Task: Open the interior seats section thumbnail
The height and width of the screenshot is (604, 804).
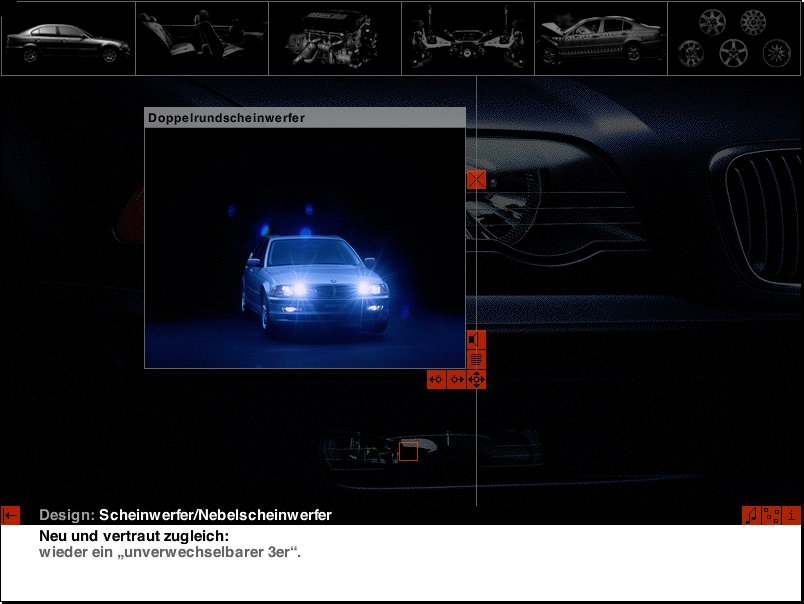Action: tap(202, 38)
